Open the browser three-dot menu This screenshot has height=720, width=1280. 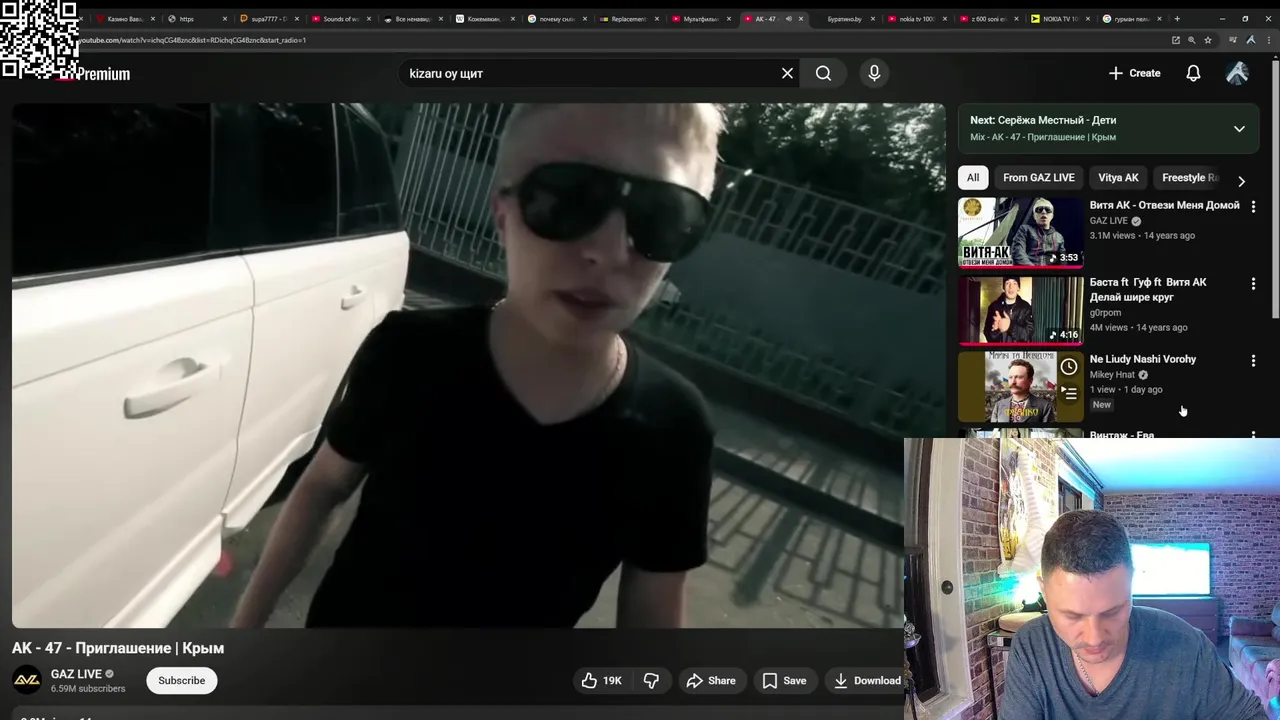(x=1267, y=40)
